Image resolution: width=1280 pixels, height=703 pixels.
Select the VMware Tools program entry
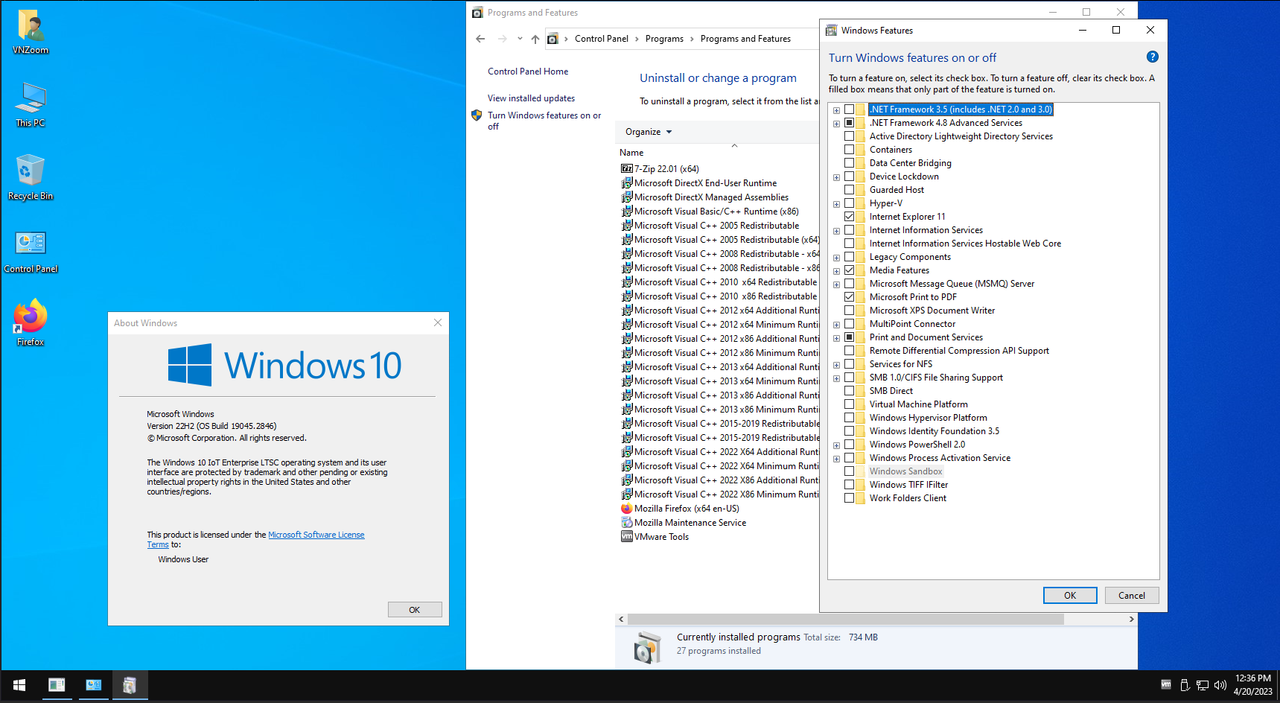(x=654, y=536)
